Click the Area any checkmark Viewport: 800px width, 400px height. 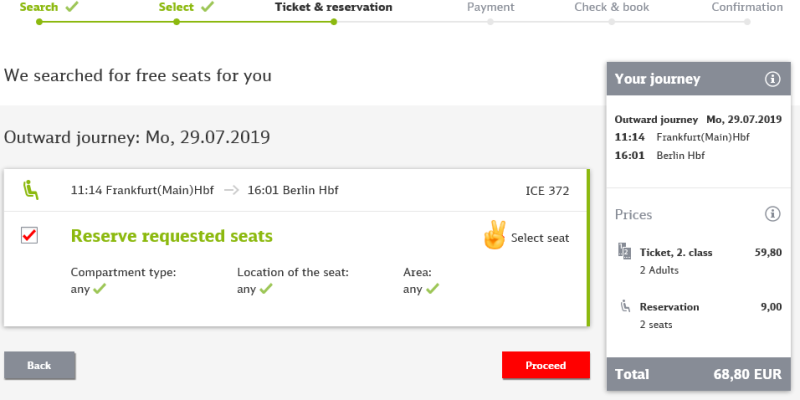point(433,289)
